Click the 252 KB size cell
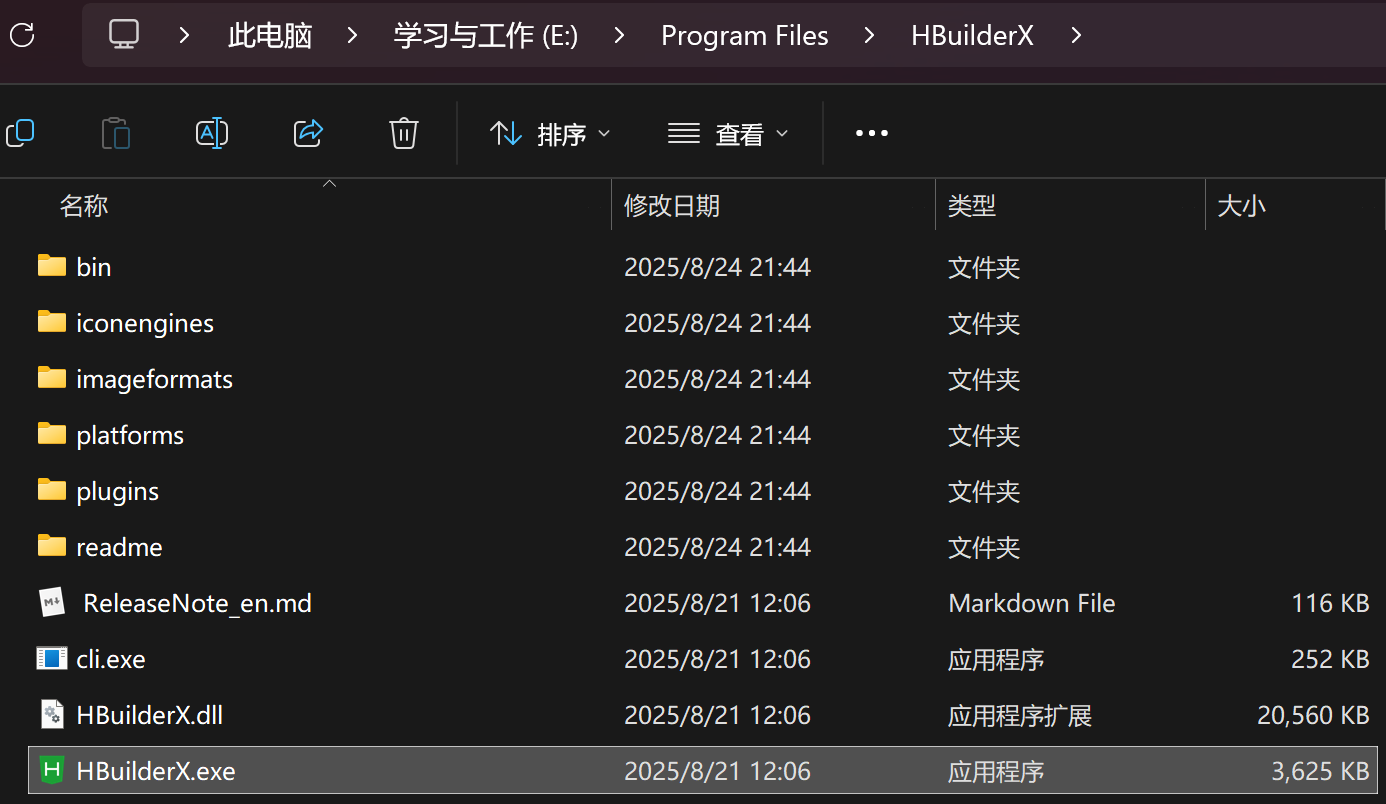The width and height of the screenshot is (1386, 804). pyautogui.click(x=1330, y=659)
